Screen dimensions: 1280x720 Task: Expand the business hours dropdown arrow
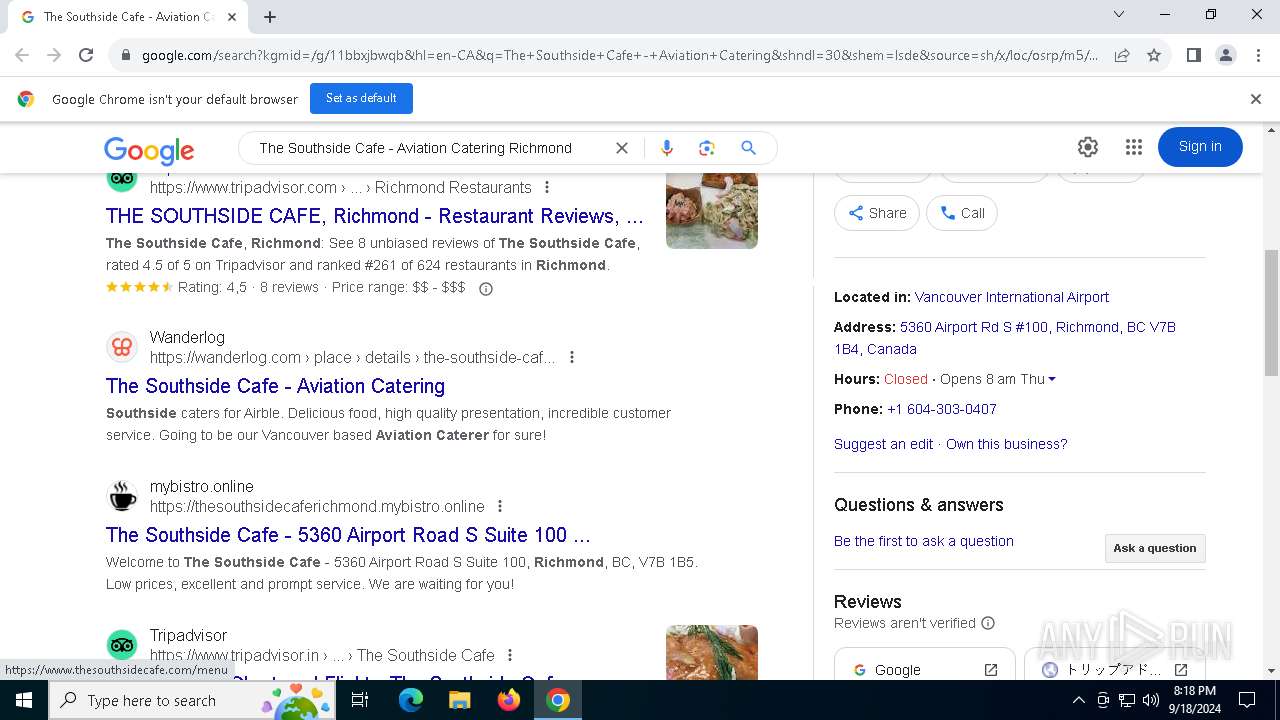pyautogui.click(x=1052, y=379)
